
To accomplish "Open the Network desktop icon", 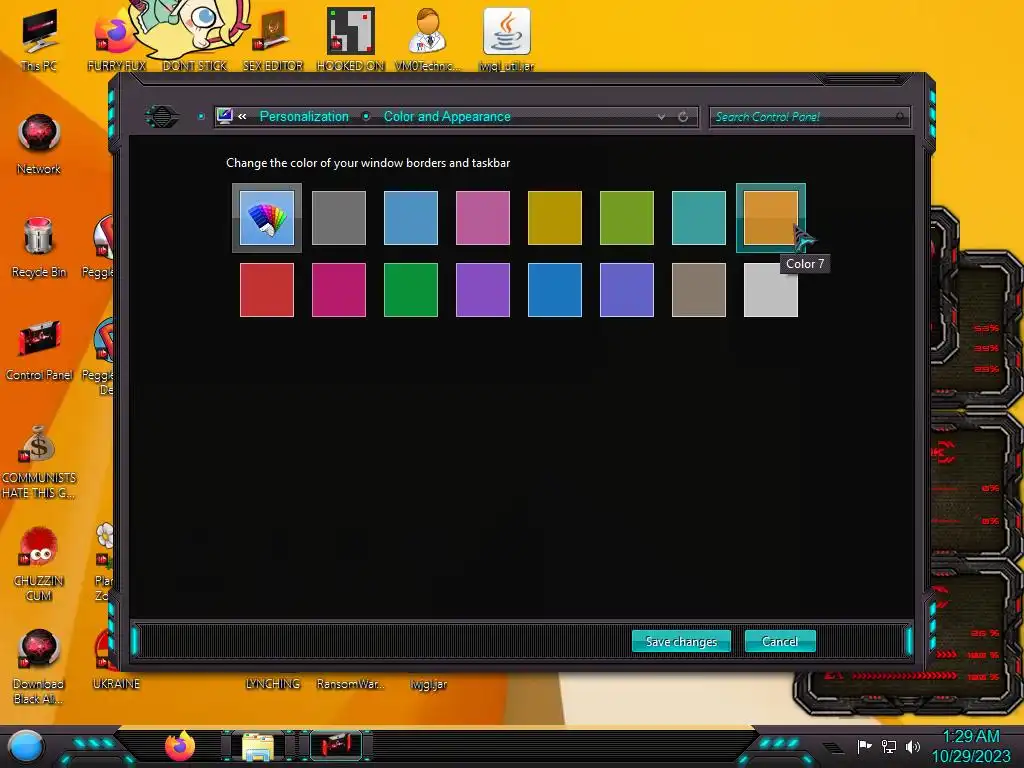I will click(x=39, y=144).
